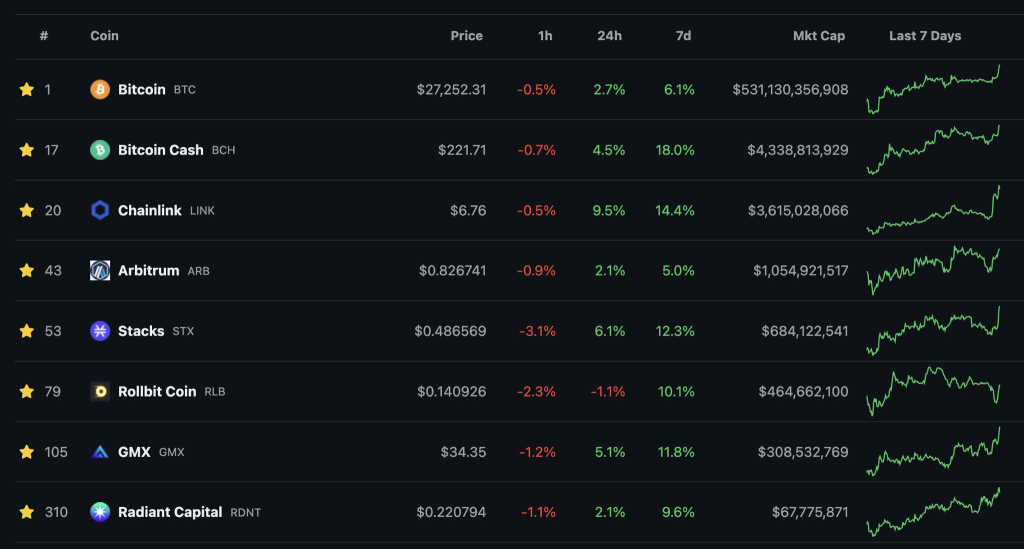Sort by the Coin column header

click(104, 36)
